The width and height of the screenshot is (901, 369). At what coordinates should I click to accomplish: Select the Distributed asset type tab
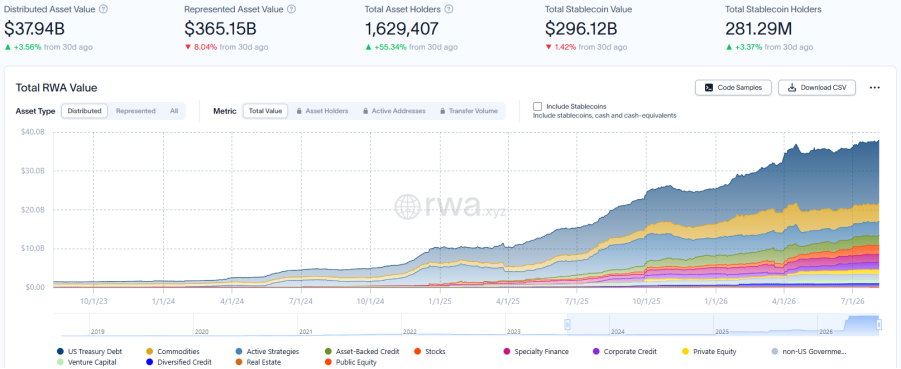84,111
